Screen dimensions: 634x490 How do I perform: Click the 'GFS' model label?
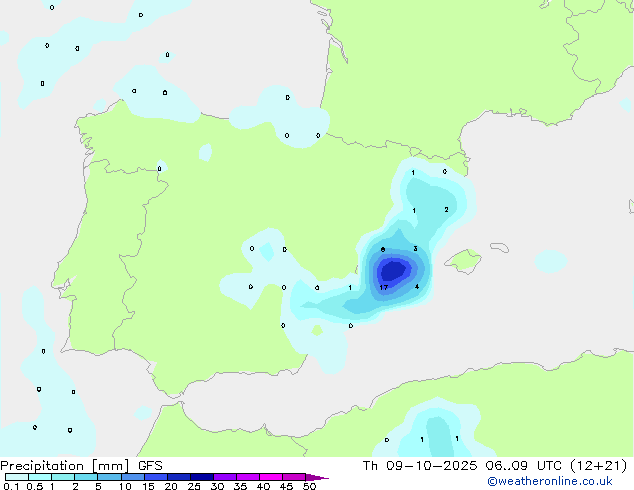[x=150, y=466]
